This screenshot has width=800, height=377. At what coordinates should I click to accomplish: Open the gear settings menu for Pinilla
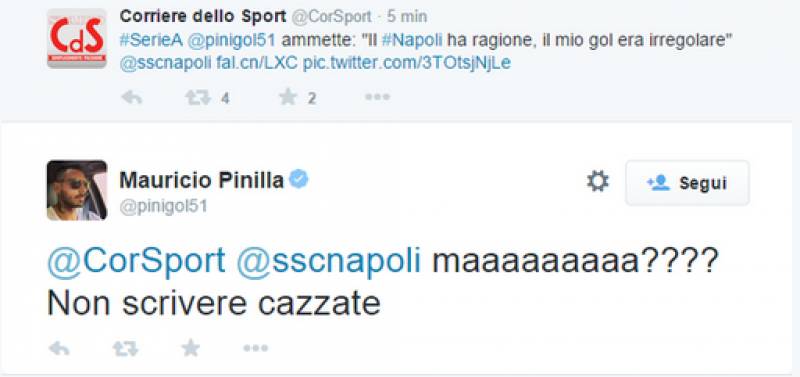[x=598, y=182]
